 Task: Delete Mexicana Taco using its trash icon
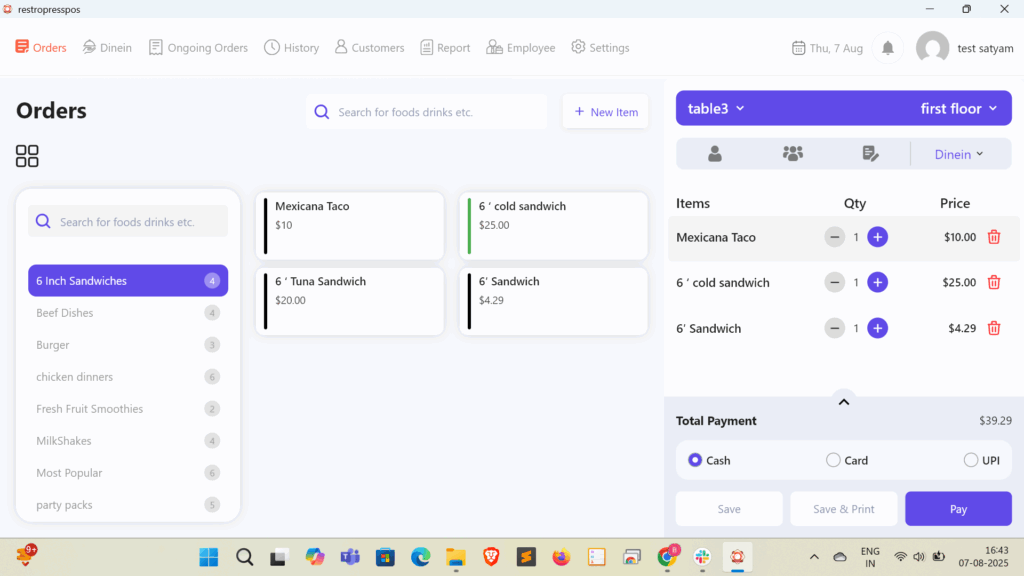click(993, 237)
